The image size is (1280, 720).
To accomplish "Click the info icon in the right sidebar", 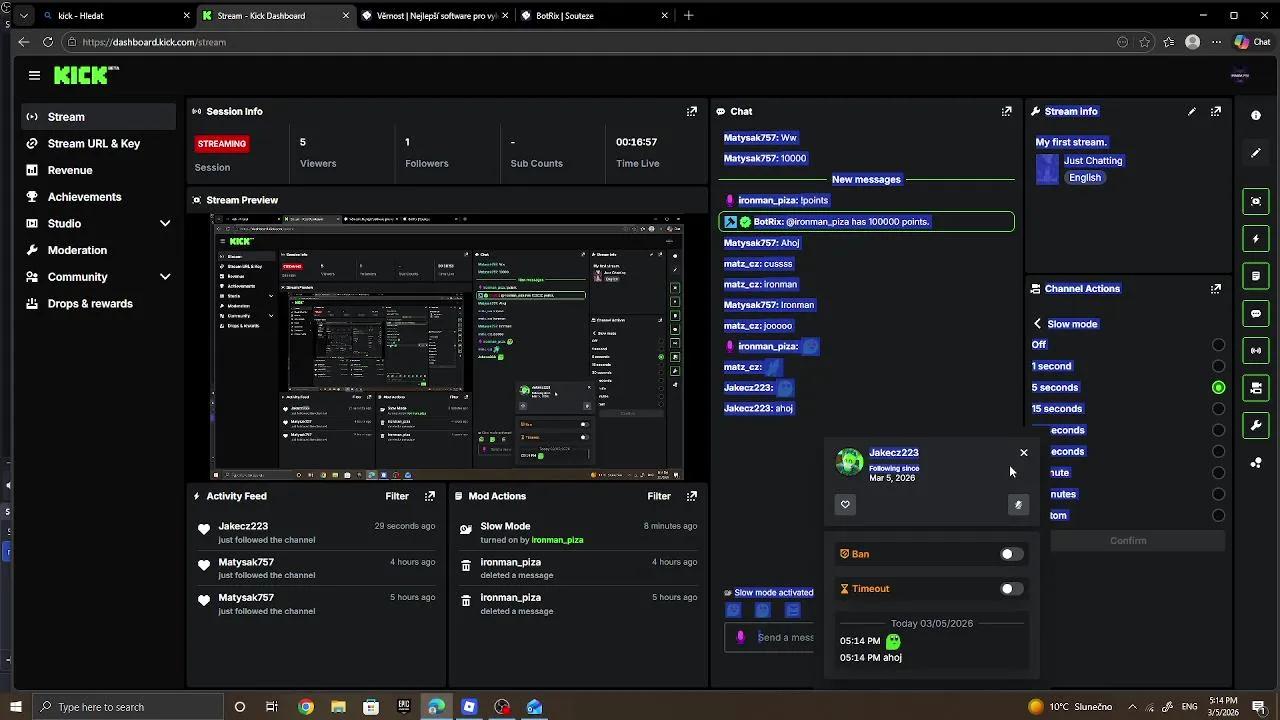I will point(1256,115).
